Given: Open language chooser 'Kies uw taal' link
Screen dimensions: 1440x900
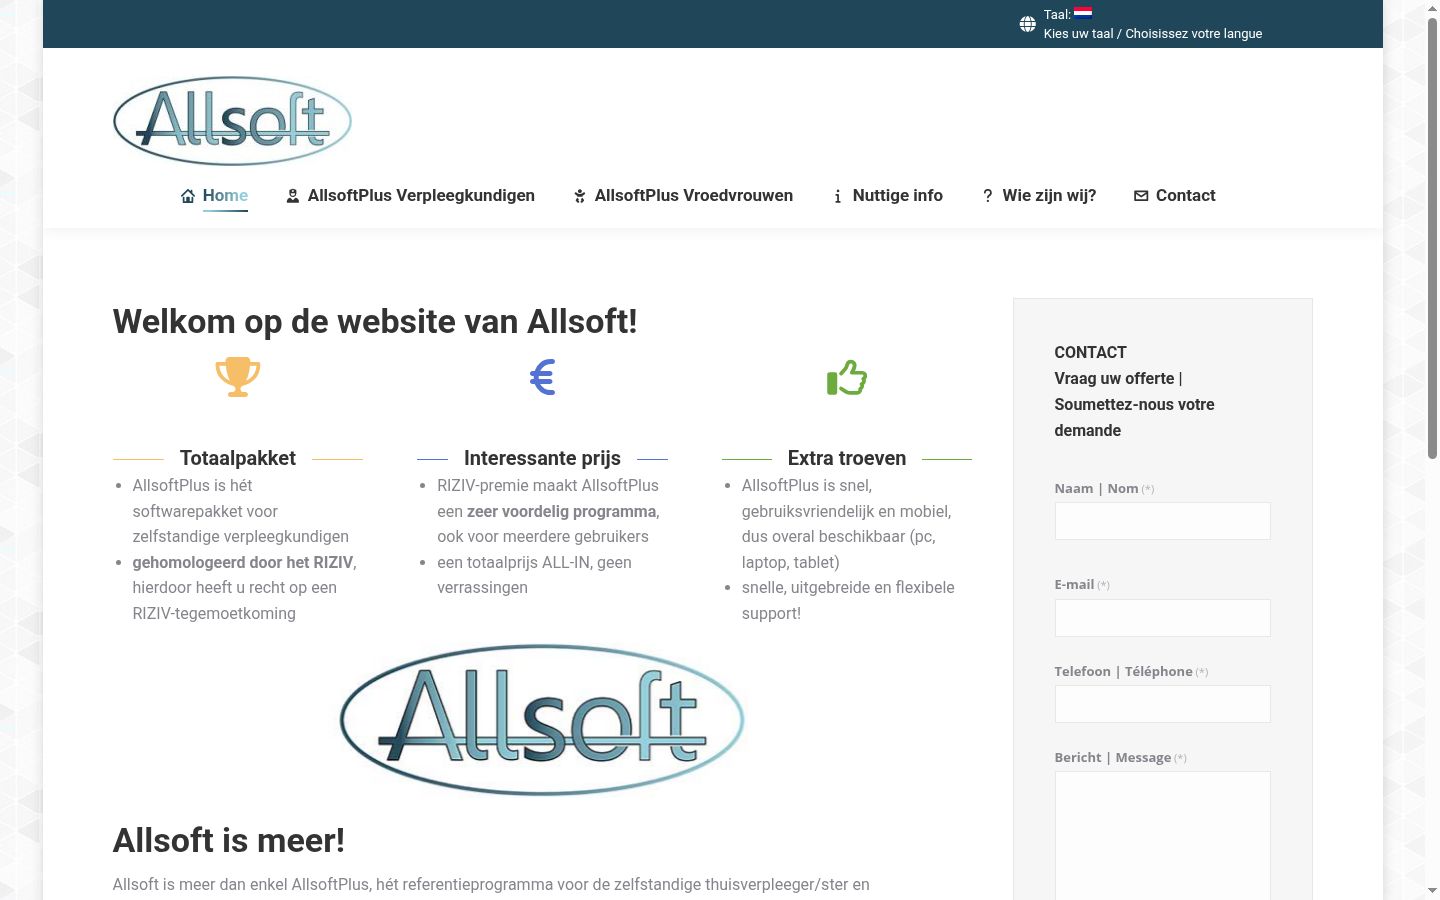Looking at the screenshot, I should pyautogui.click(x=1153, y=33).
